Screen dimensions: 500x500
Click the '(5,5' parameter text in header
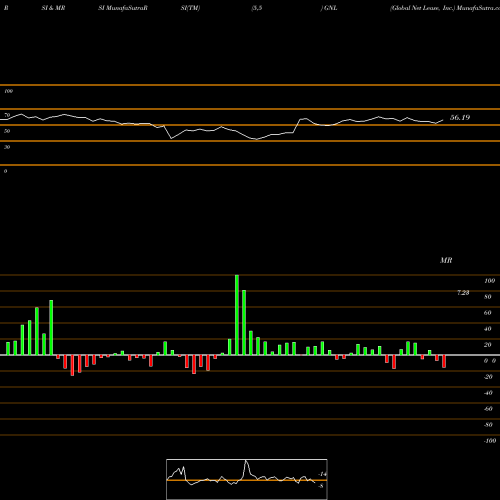pyautogui.click(x=257, y=8)
